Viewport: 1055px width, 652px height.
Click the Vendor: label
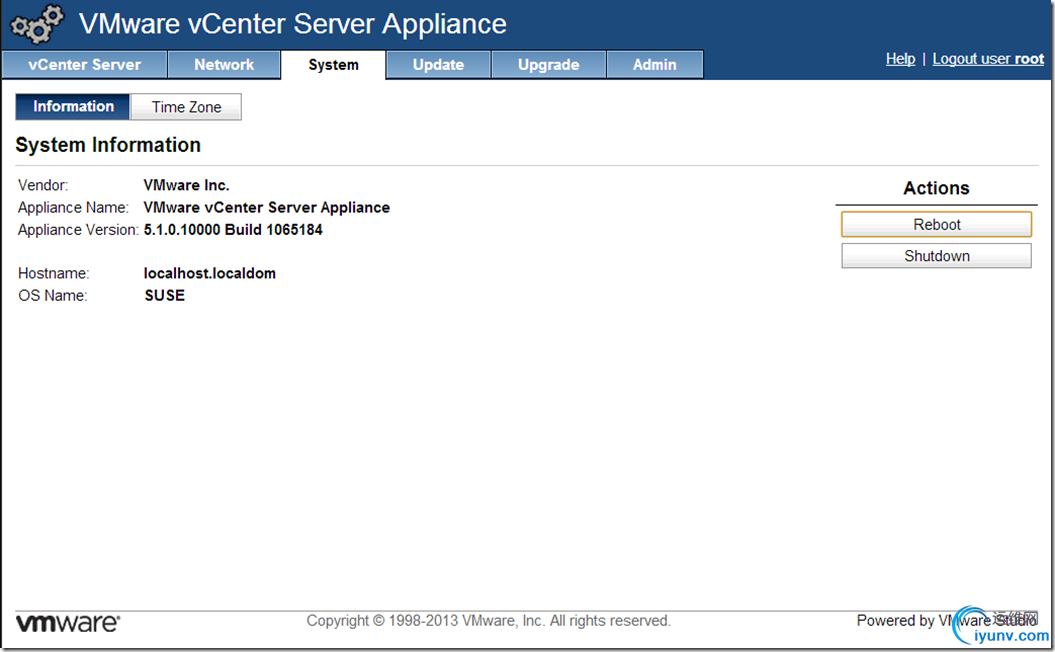pos(43,185)
